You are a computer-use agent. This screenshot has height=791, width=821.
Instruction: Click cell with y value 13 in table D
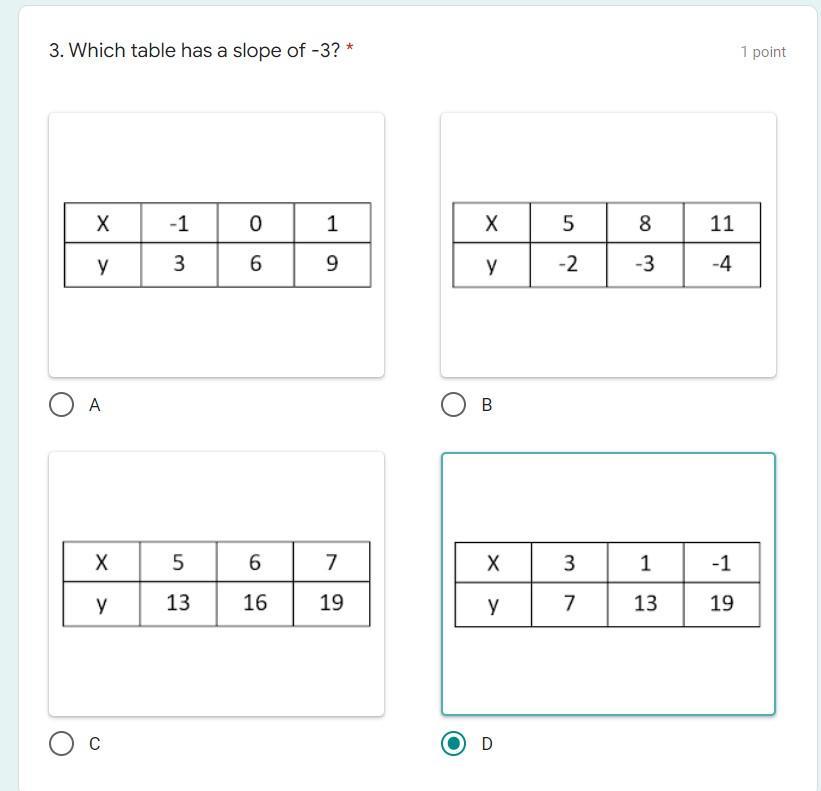(x=646, y=604)
